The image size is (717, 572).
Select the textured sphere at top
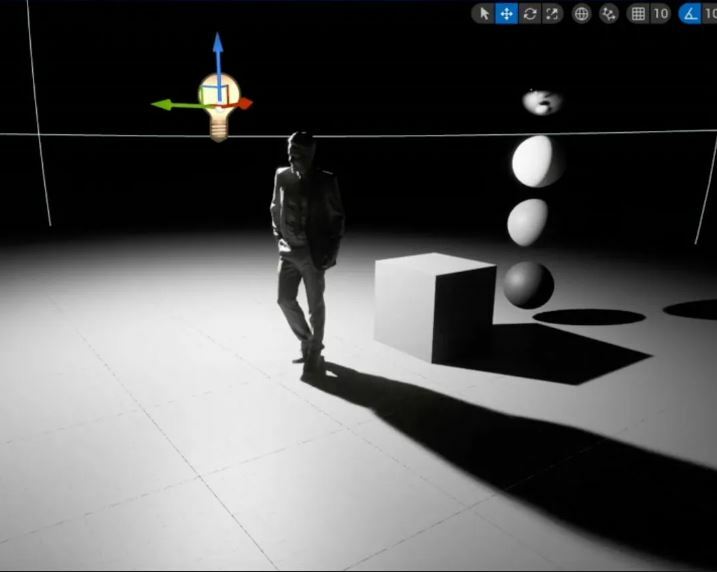pyautogui.click(x=542, y=102)
